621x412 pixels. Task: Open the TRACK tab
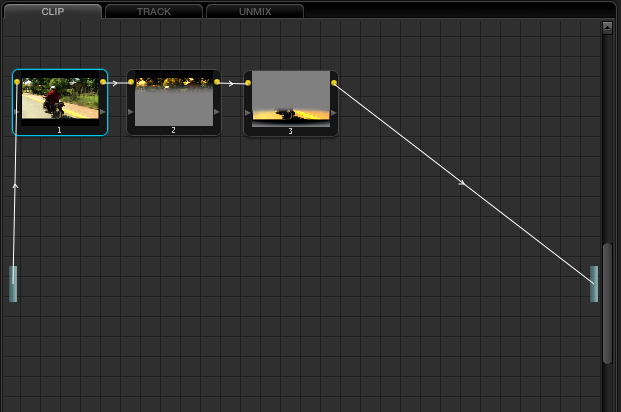(x=153, y=11)
